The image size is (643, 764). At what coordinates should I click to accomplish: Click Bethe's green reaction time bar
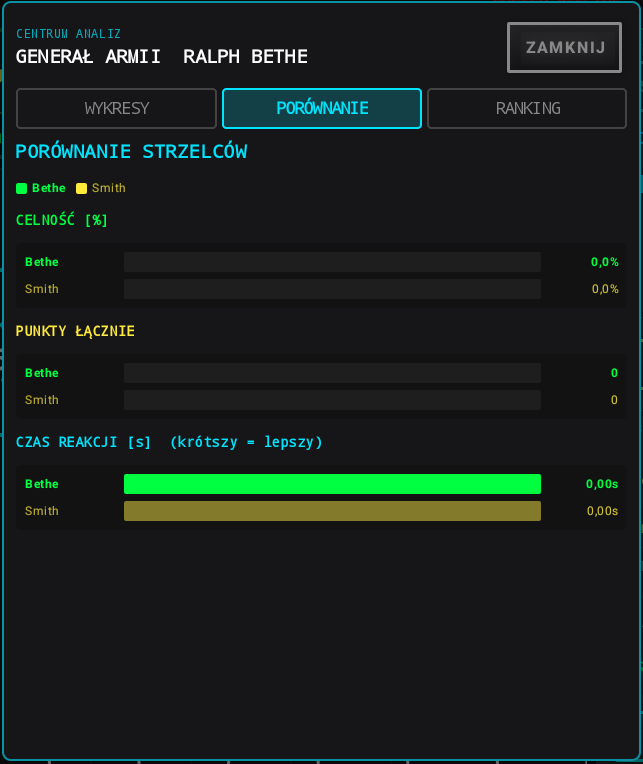332,484
